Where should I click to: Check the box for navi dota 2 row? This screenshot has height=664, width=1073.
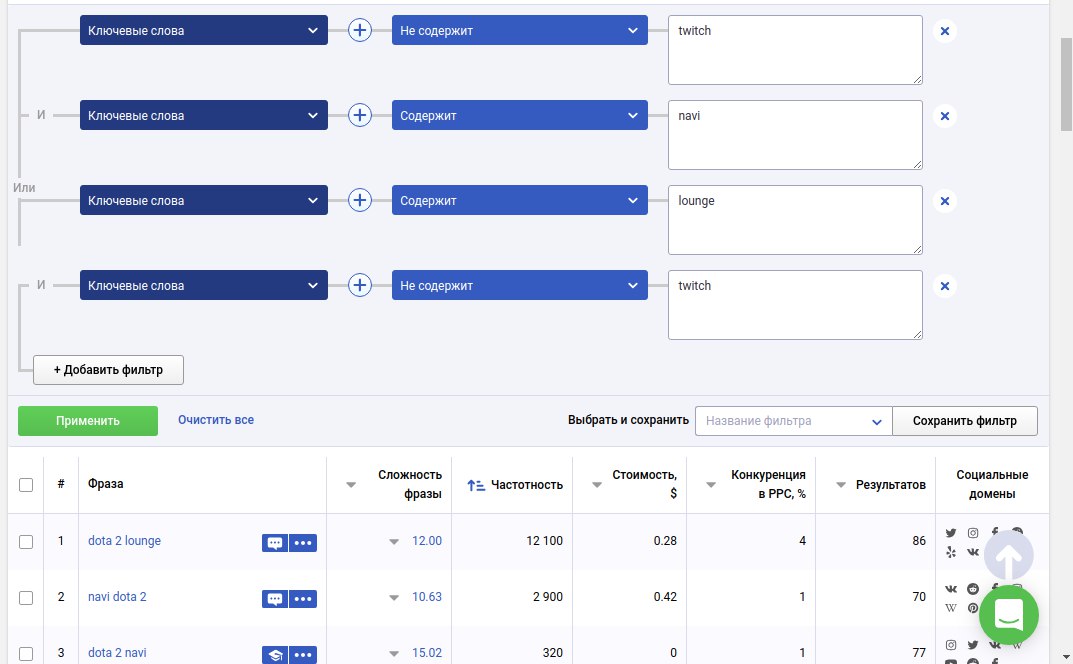click(x=26, y=598)
